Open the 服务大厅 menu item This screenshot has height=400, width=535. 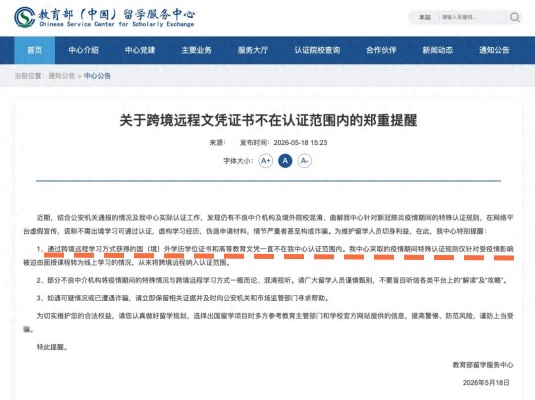coord(253,50)
